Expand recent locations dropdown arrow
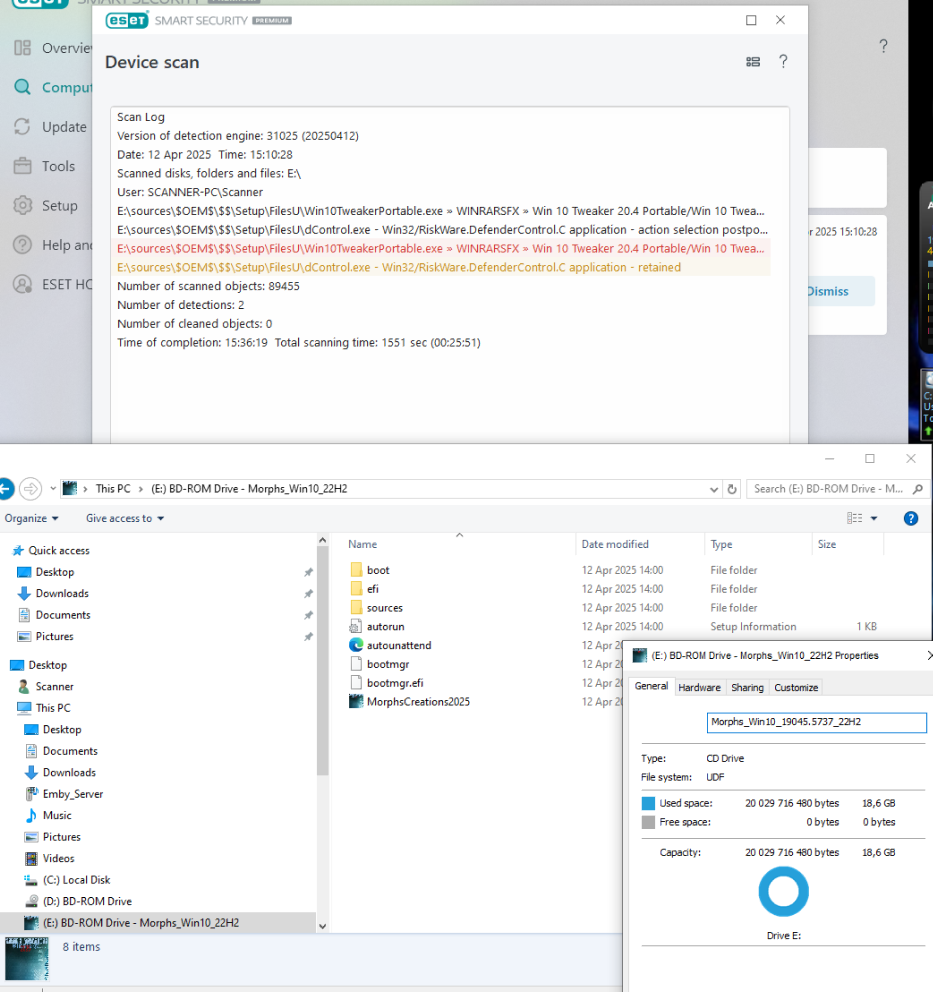Viewport: 933px width, 992px height. click(53, 488)
